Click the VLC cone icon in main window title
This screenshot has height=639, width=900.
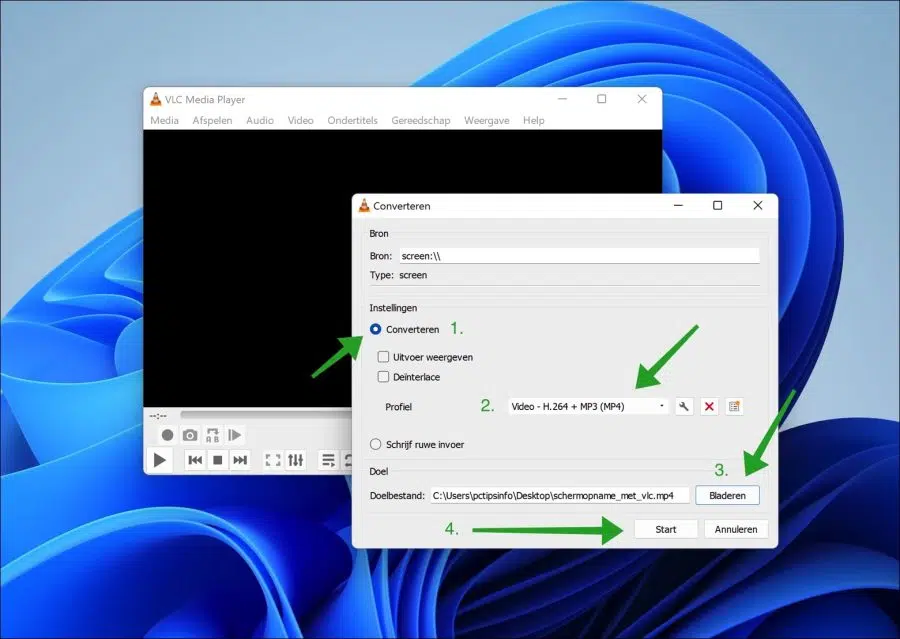click(x=156, y=99)
